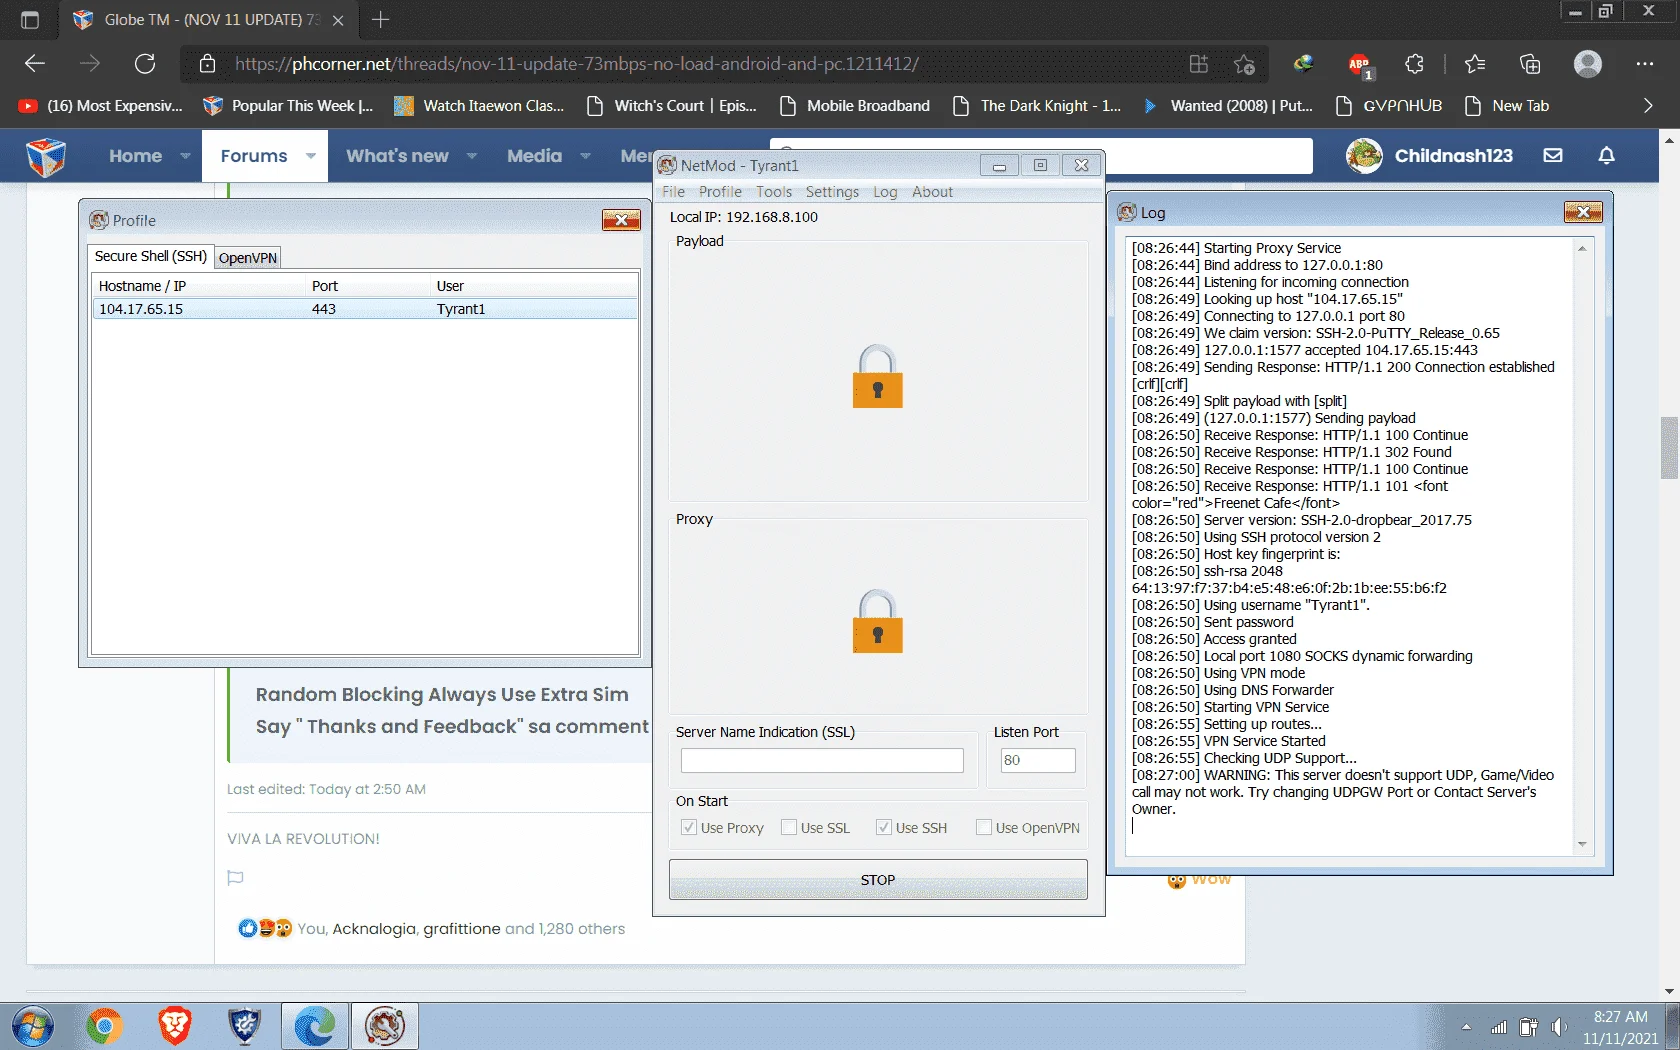Viewport: 1680px width, 1050px height.
Task: Select the Secure Shell (SSH) tab
Action: coord(151,256)
